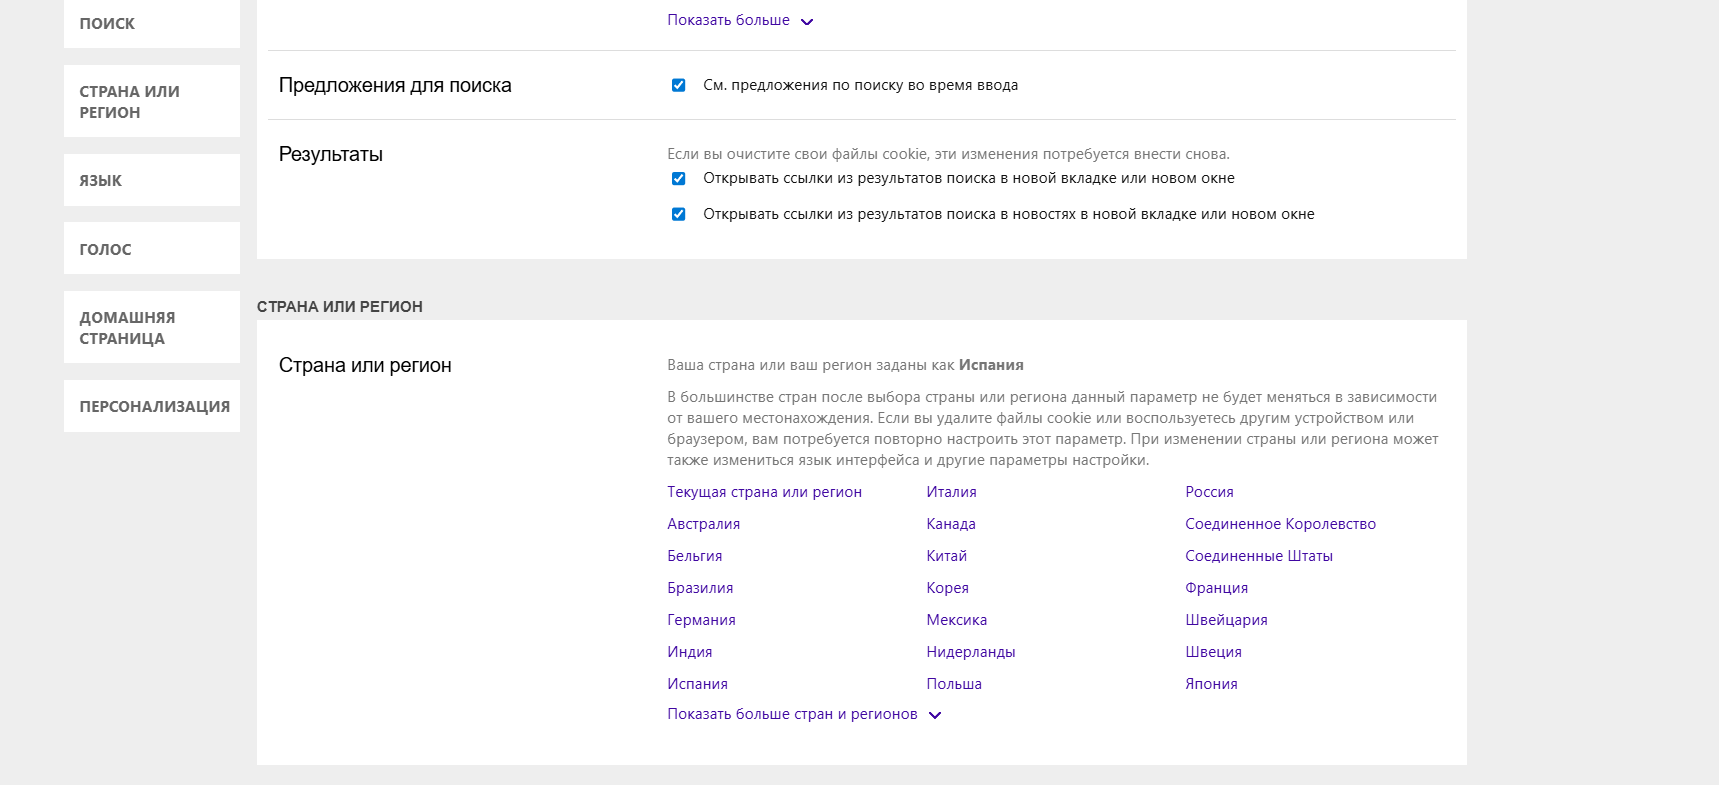Open ПЕРСОНАЛИЗАЦИЯ sidebar section

(152, 406)
